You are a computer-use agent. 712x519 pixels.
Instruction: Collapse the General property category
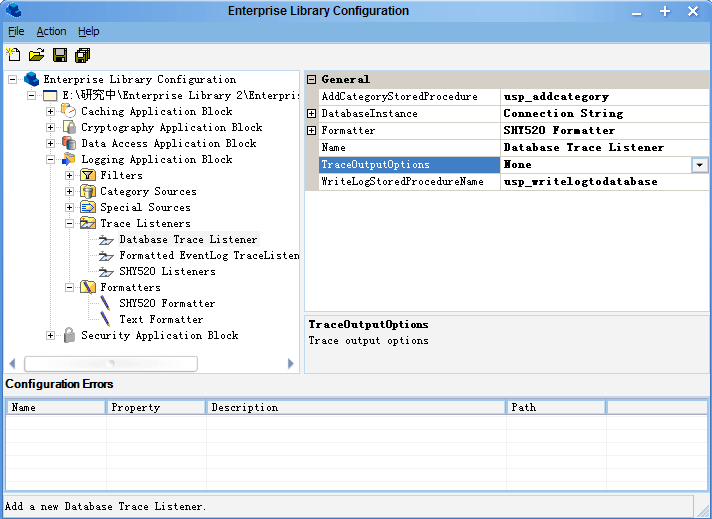click(x=312, y=79)
